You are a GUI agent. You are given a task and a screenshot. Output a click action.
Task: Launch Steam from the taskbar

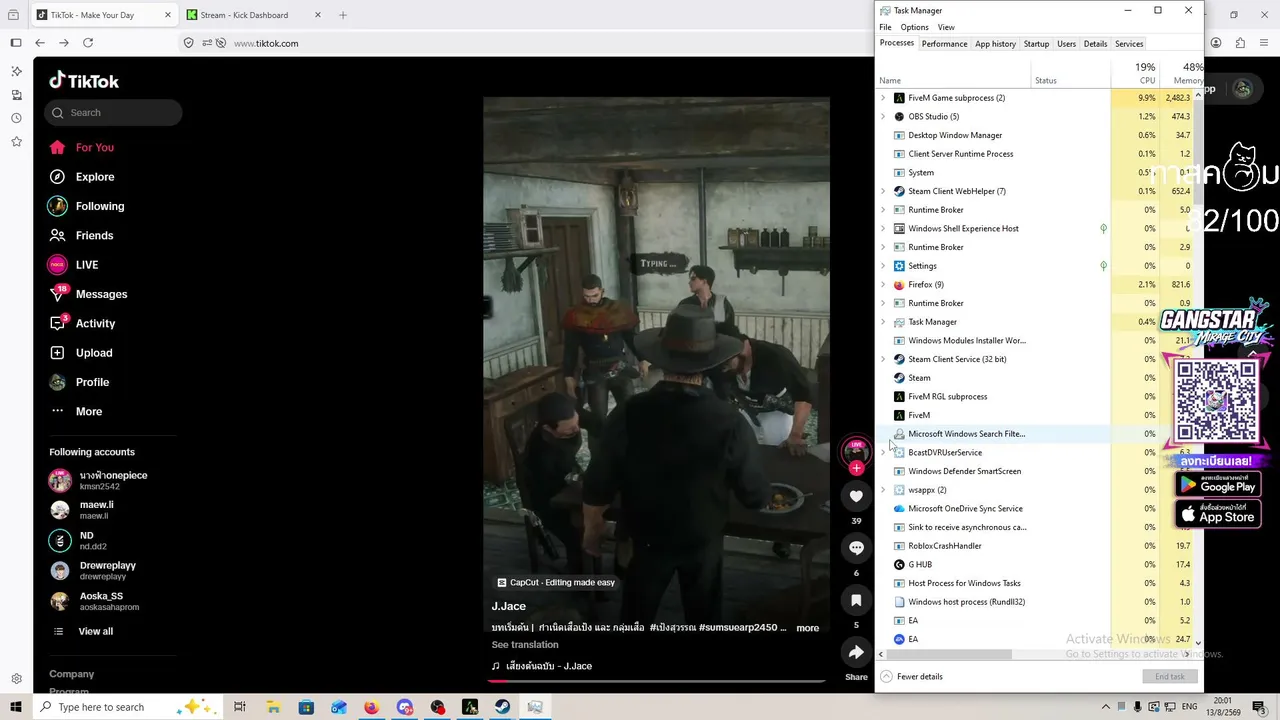pyautogui.click(x=503, y=707)
